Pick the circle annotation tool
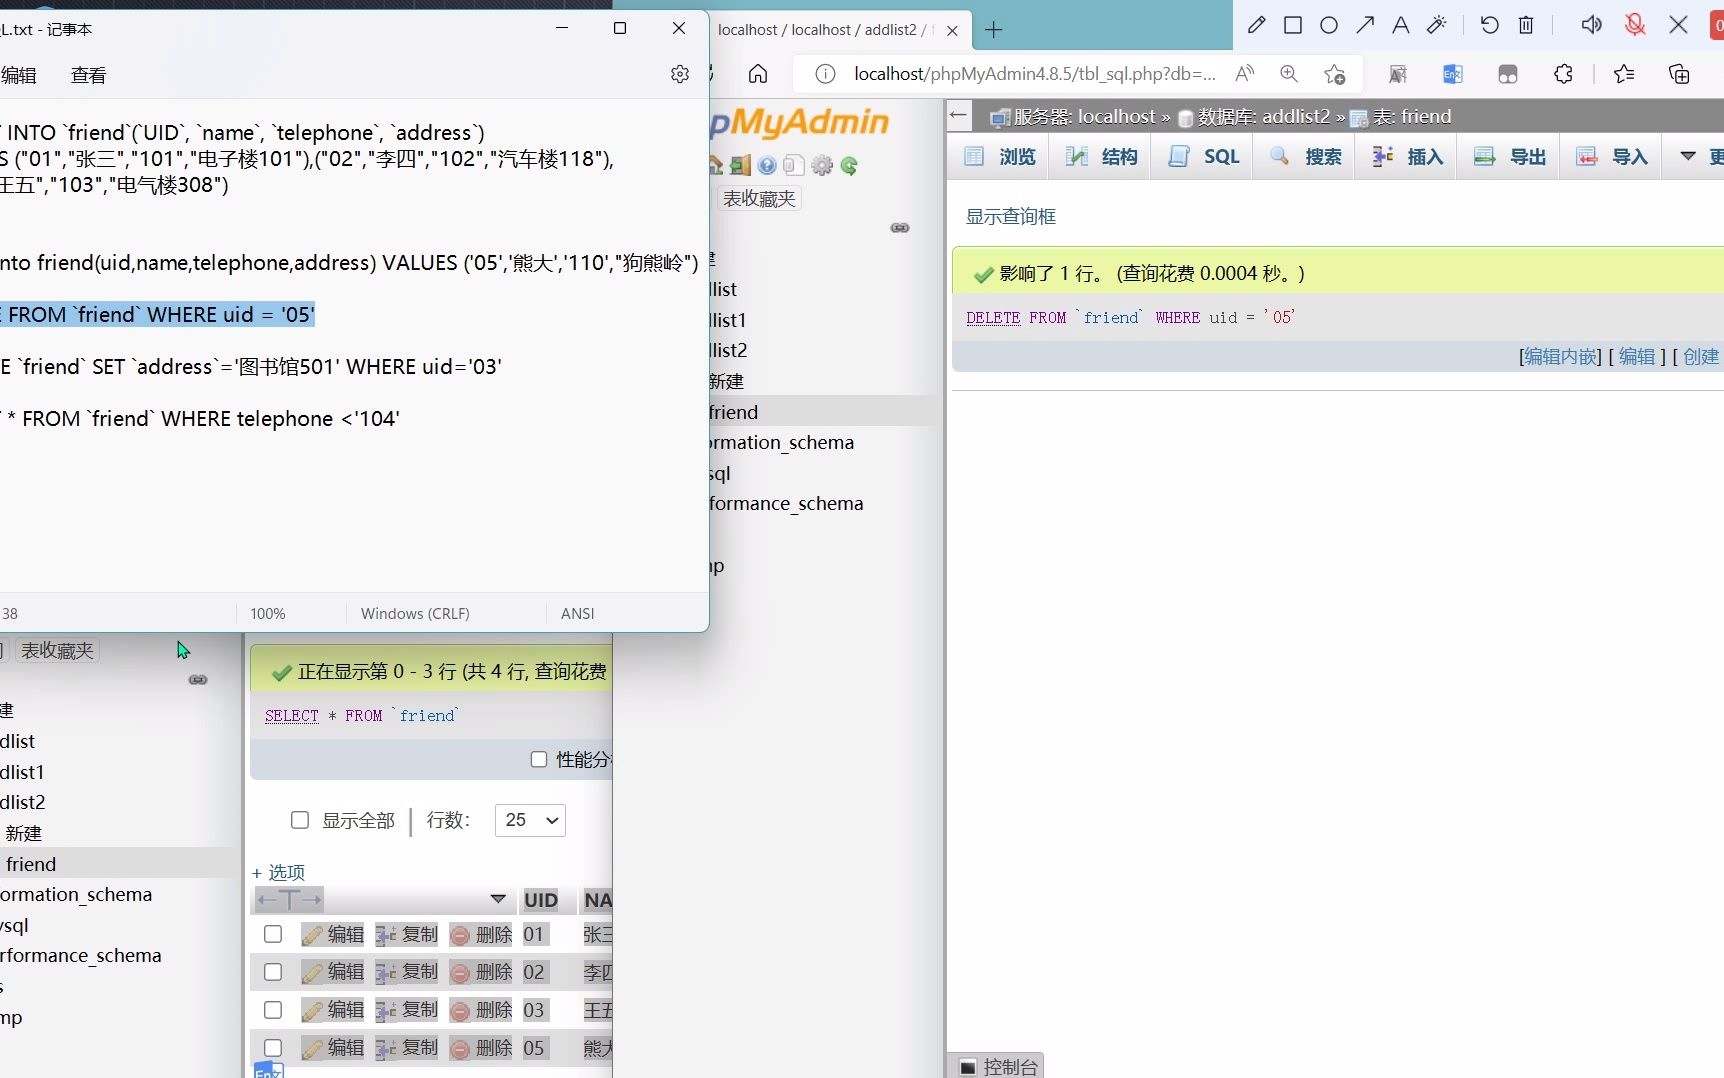 coord(1329,25)
